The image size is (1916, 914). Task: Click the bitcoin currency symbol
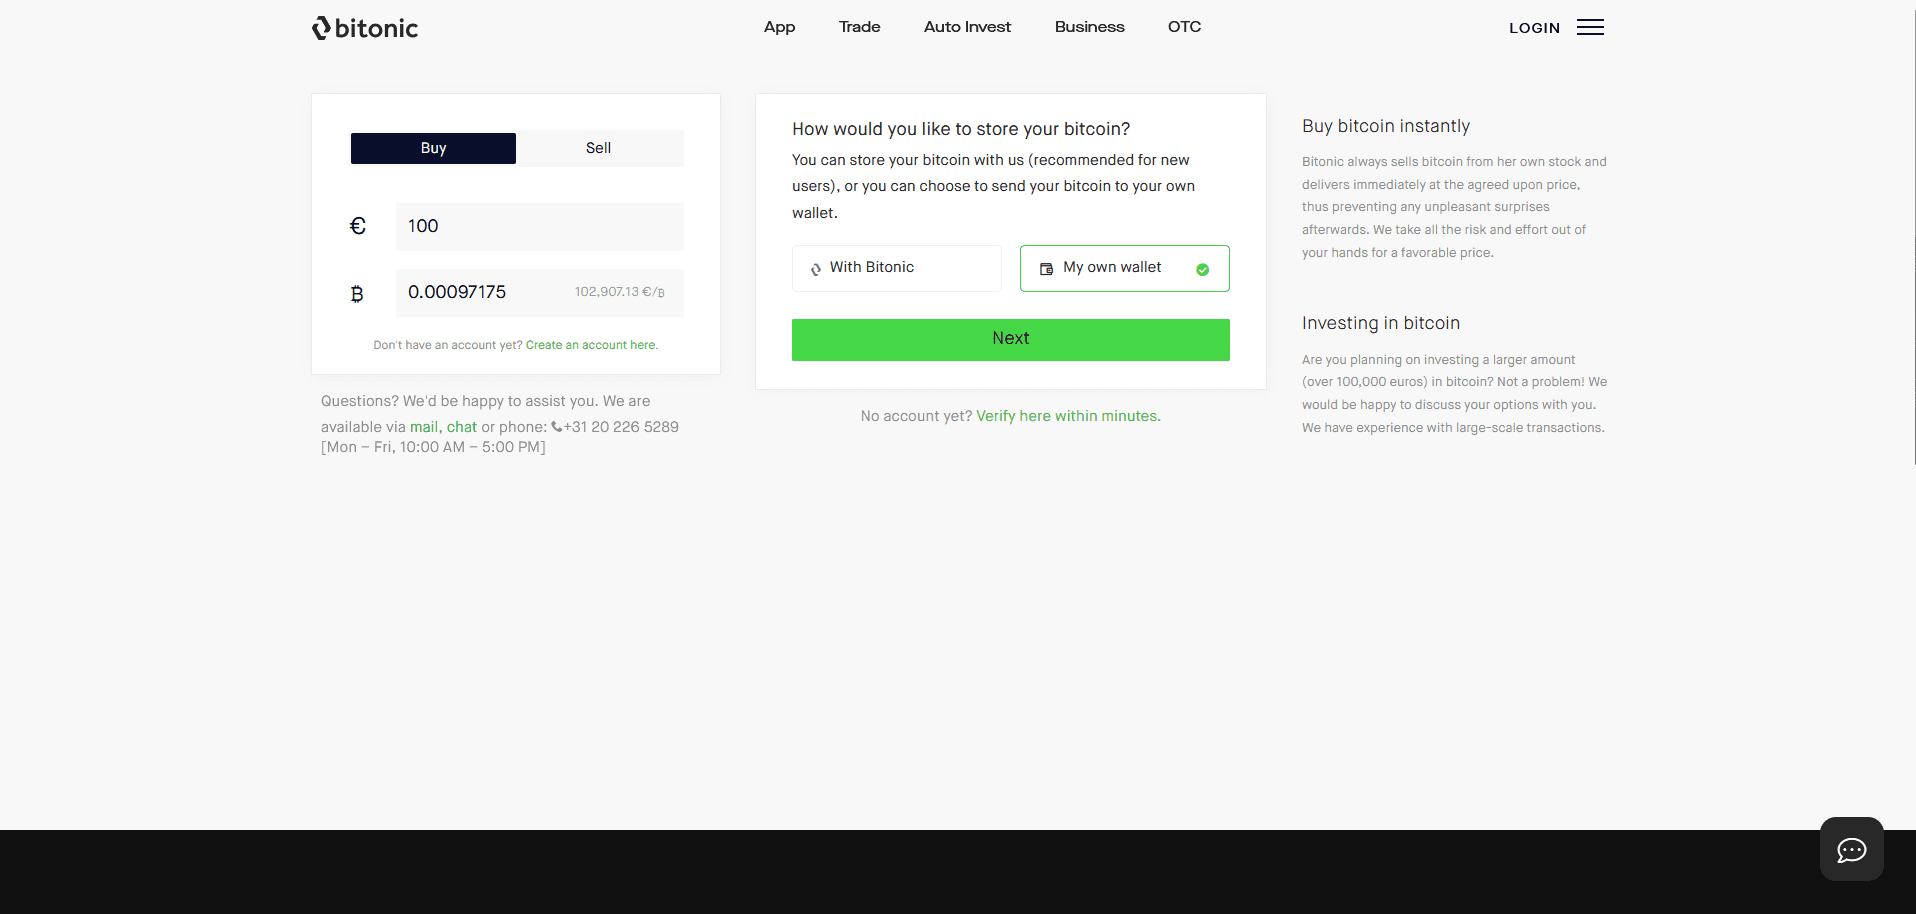[357, 294]
